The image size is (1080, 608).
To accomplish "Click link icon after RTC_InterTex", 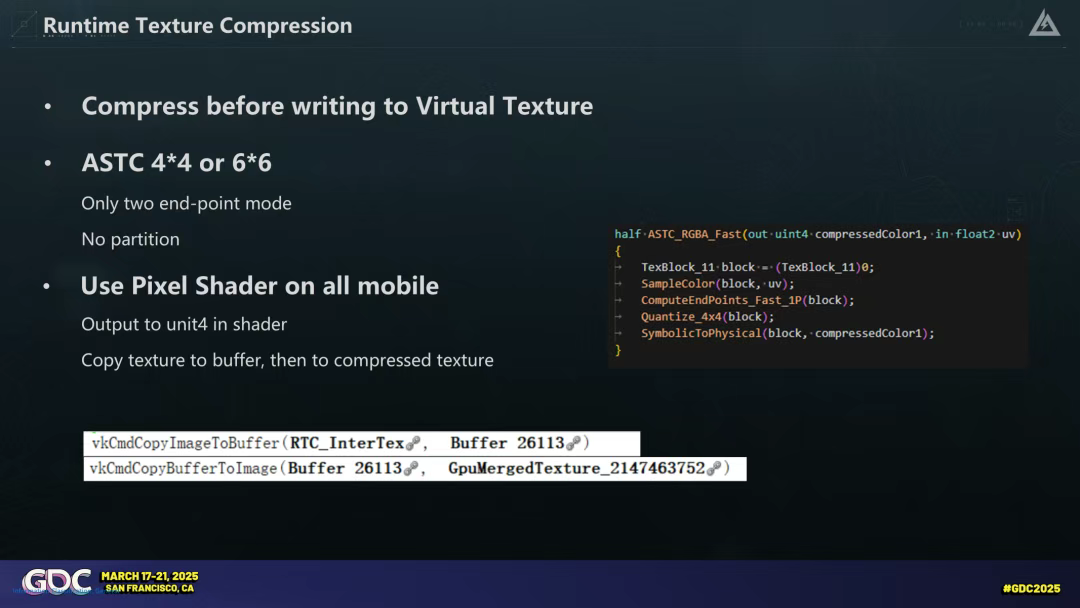I will pyautogui.click(x=413, y=443).
